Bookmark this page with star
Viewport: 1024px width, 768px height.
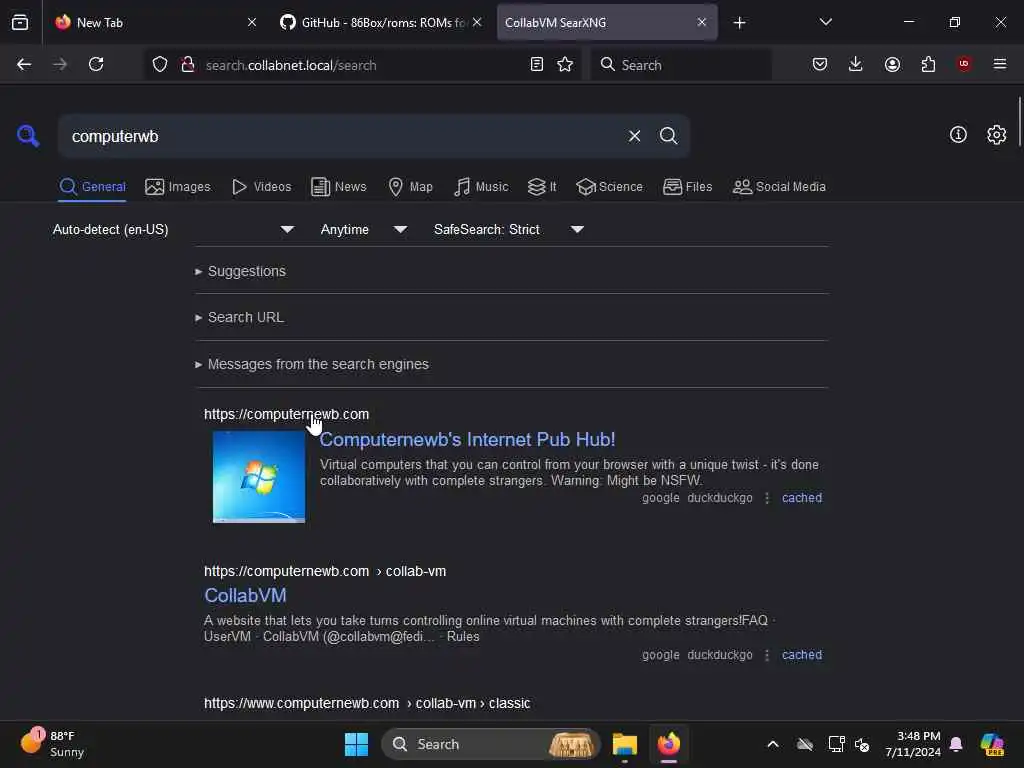pos(565,64)
